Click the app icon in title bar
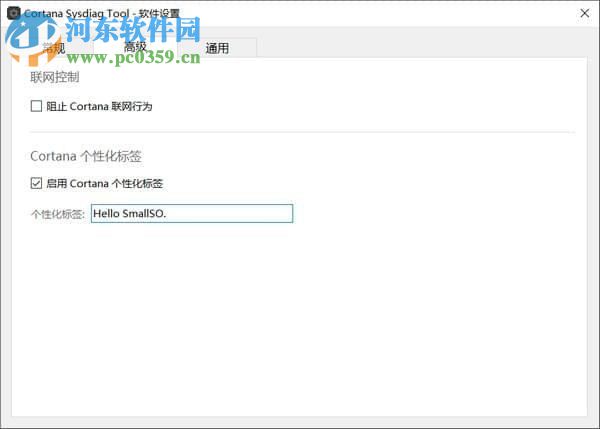Viewport: 600px width, 429px height. [14, 13]
